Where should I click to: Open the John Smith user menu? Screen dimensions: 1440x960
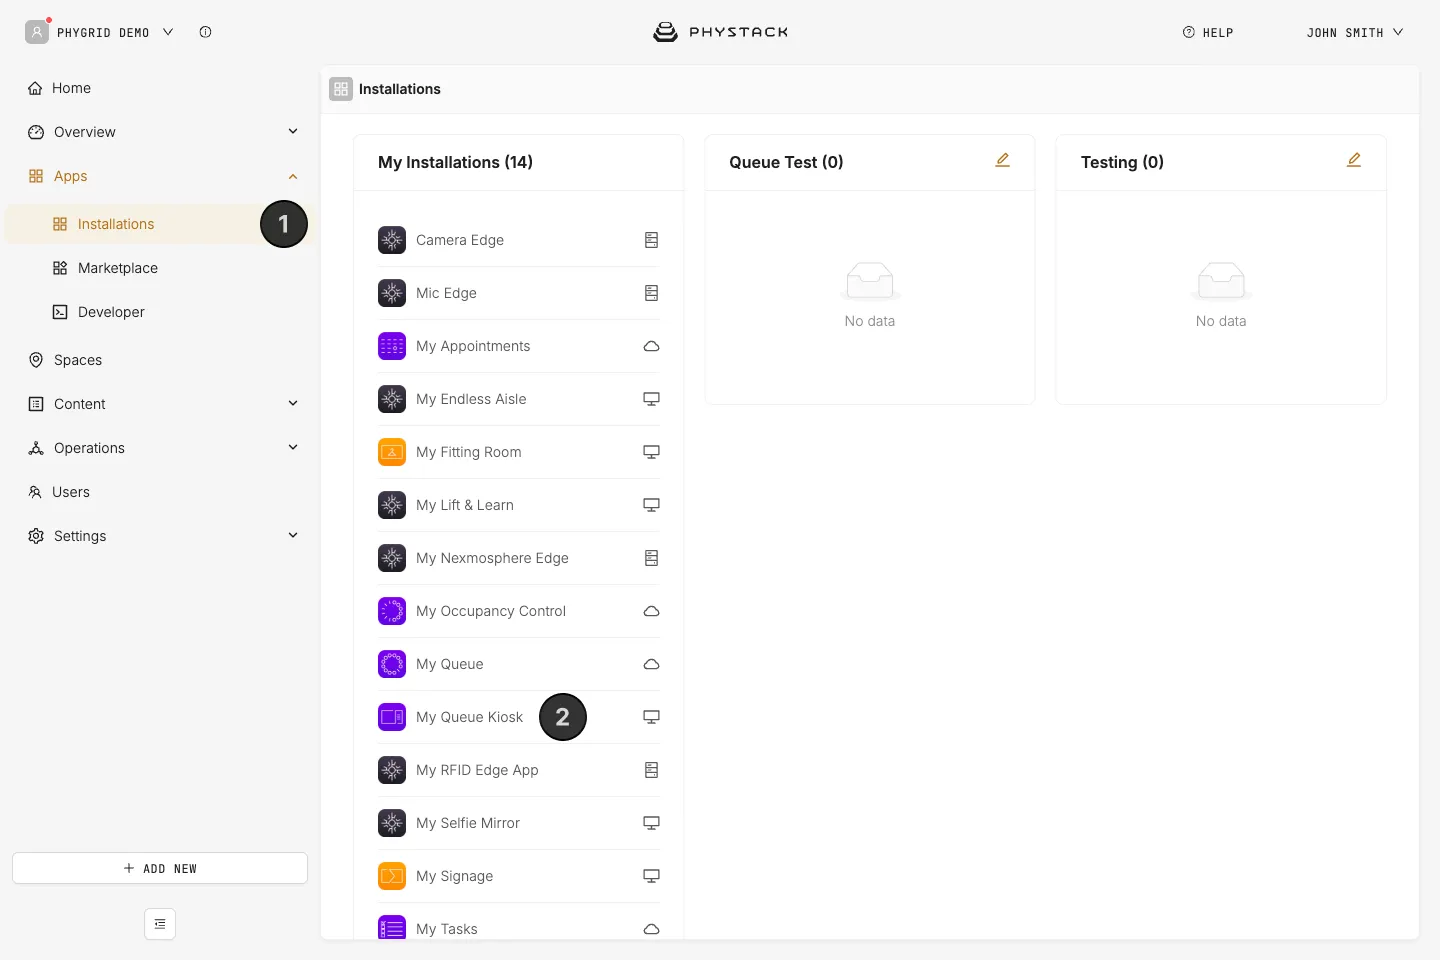pyautogui.click(x=1355, y=32)
